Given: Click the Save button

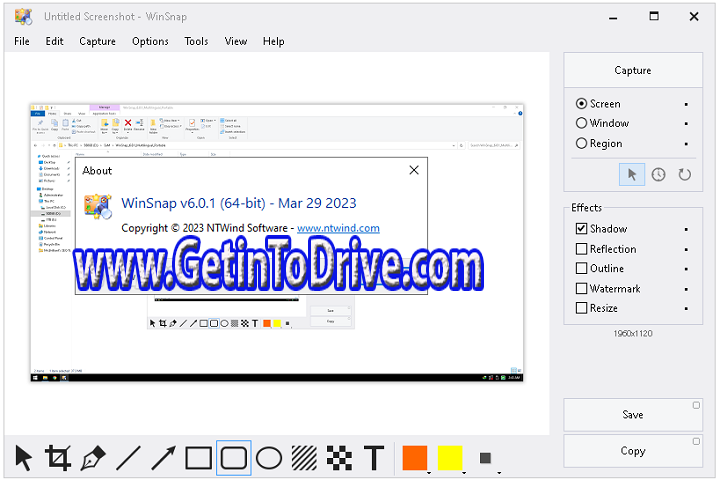Looking at the screenshot, I should (633, 415).
